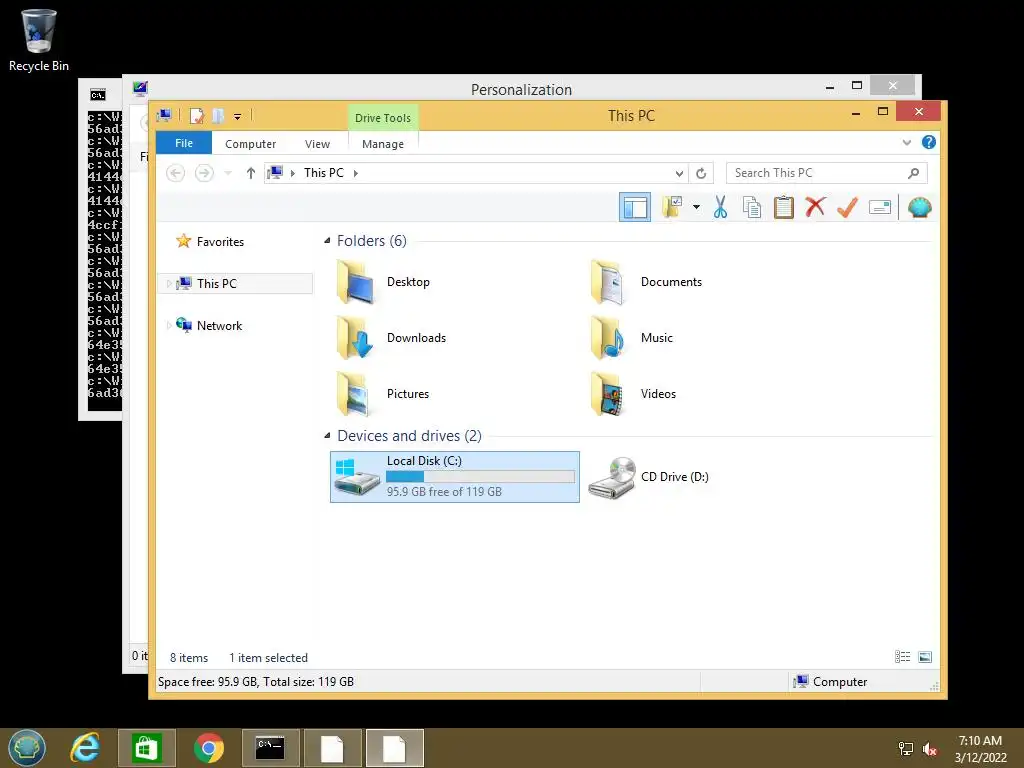The image size is (1024, 768).
Task: Open the Start button shell icon
Action: pos(27,748)
